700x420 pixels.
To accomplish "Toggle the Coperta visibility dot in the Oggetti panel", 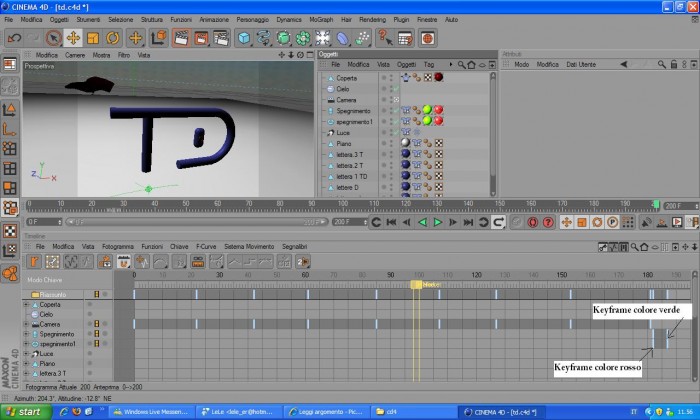I will click(383, 78).
